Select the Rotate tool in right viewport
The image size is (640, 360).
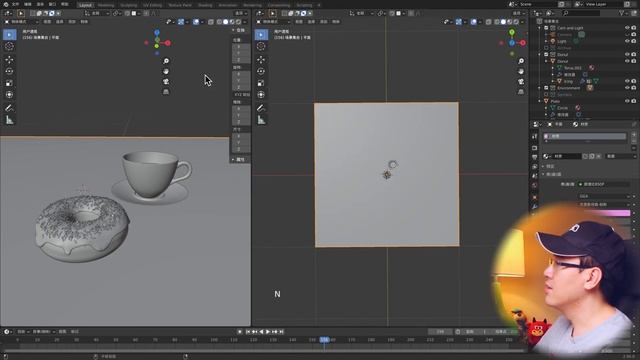(x=261, y=71)
